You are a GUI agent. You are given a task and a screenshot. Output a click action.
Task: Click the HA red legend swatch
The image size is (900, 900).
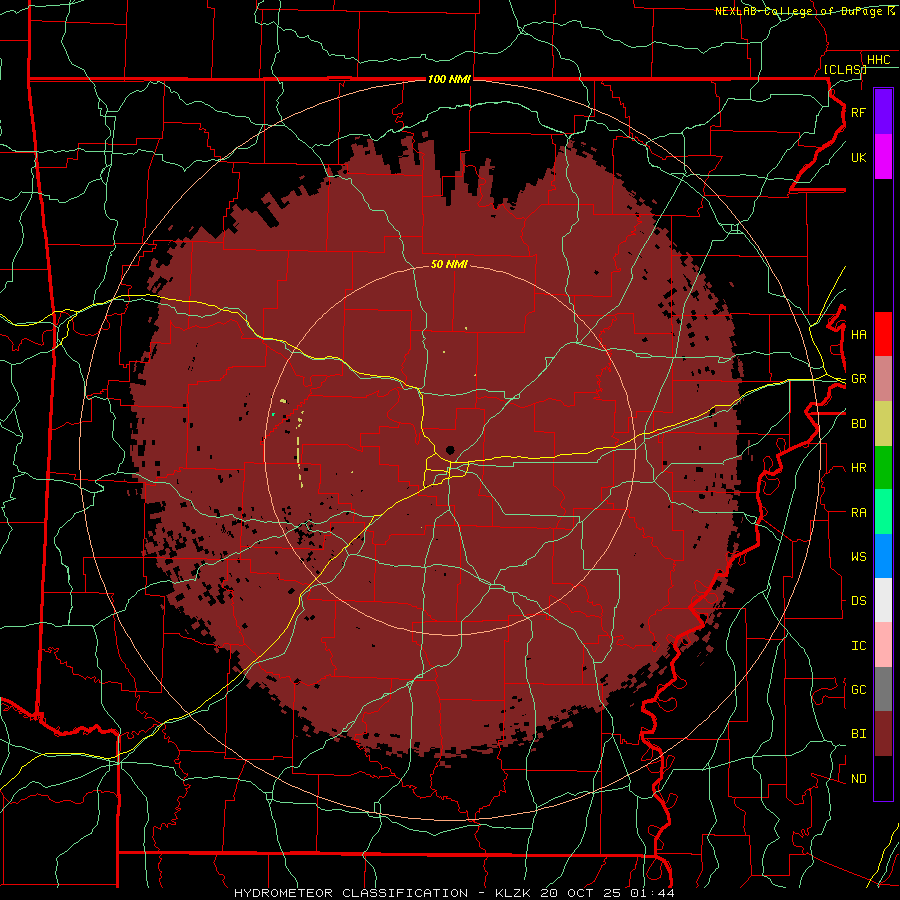pos(883,334)
